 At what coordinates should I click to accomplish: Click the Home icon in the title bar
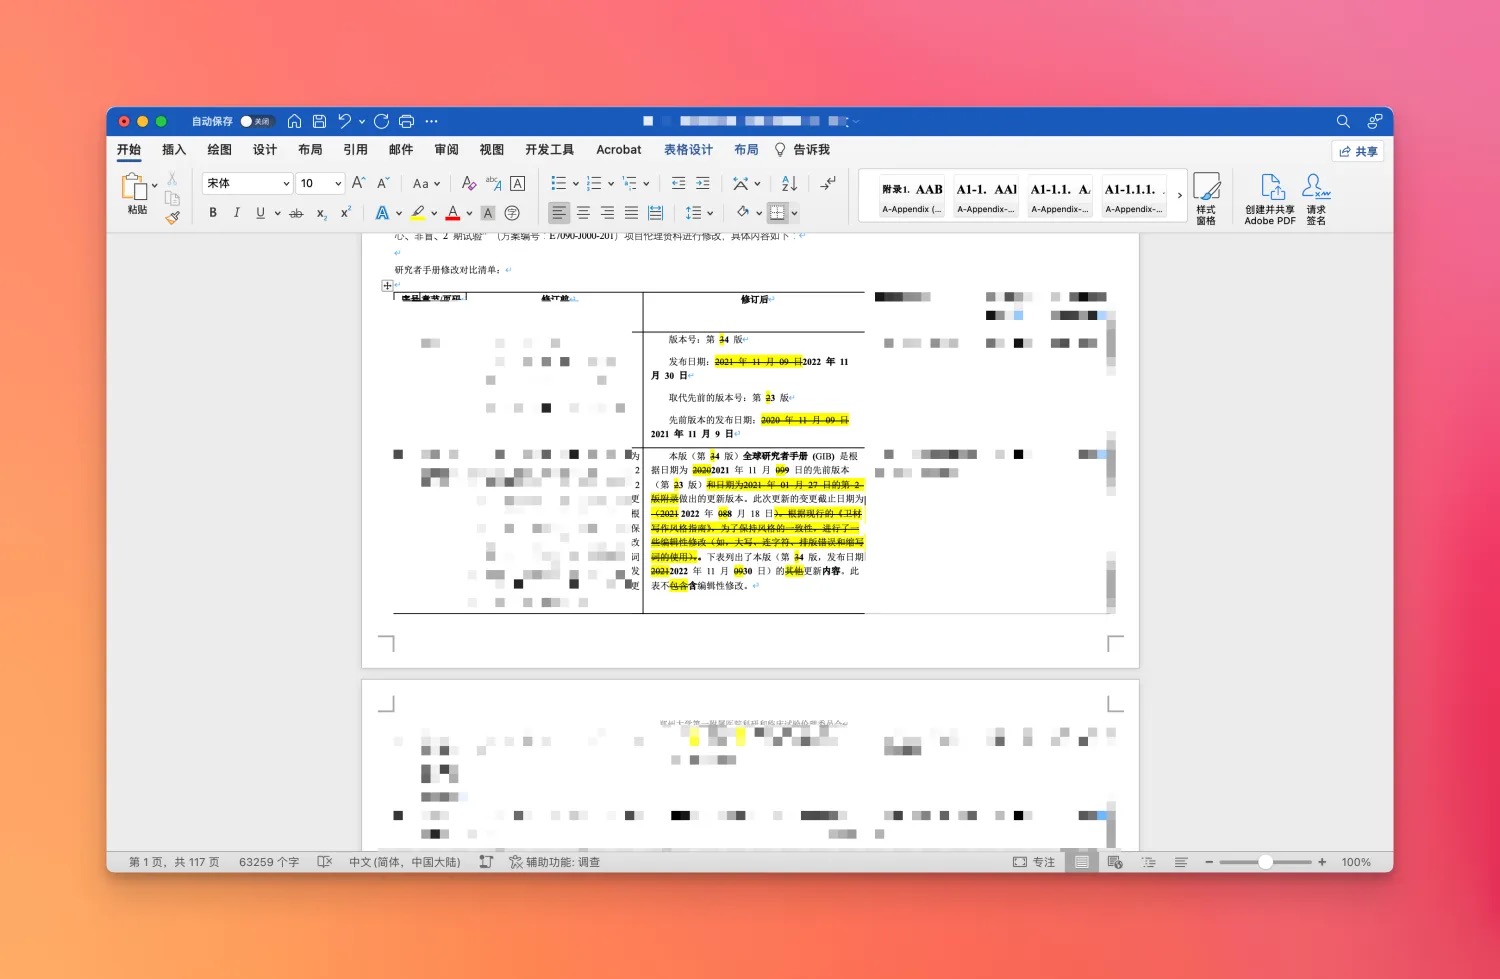pos(294,121)
